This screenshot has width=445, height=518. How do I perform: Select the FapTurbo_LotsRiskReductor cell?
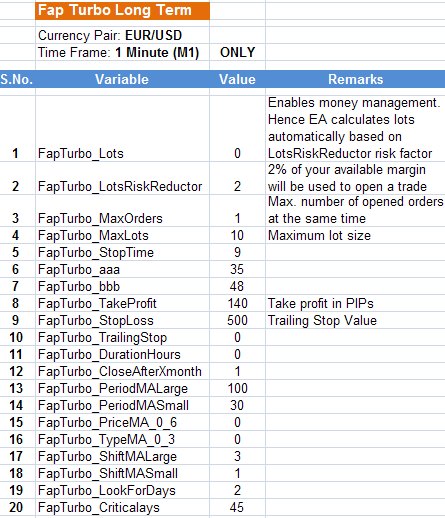click(x=122, y=178)
